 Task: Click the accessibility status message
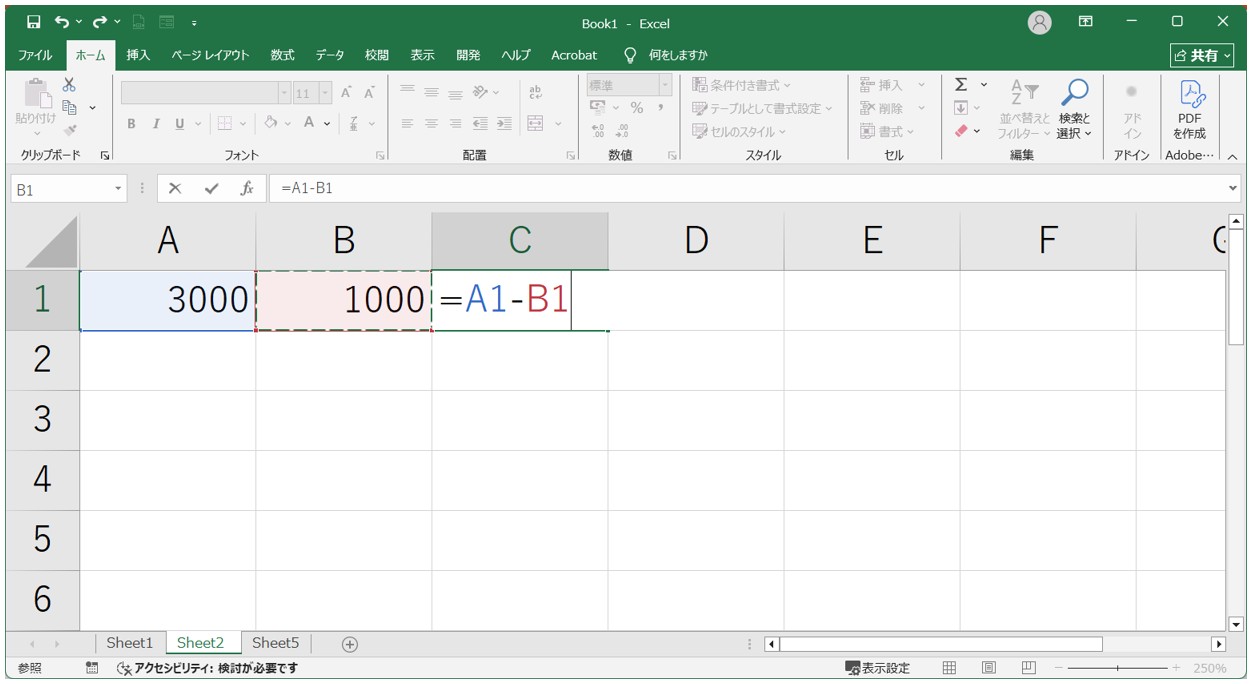207,668
